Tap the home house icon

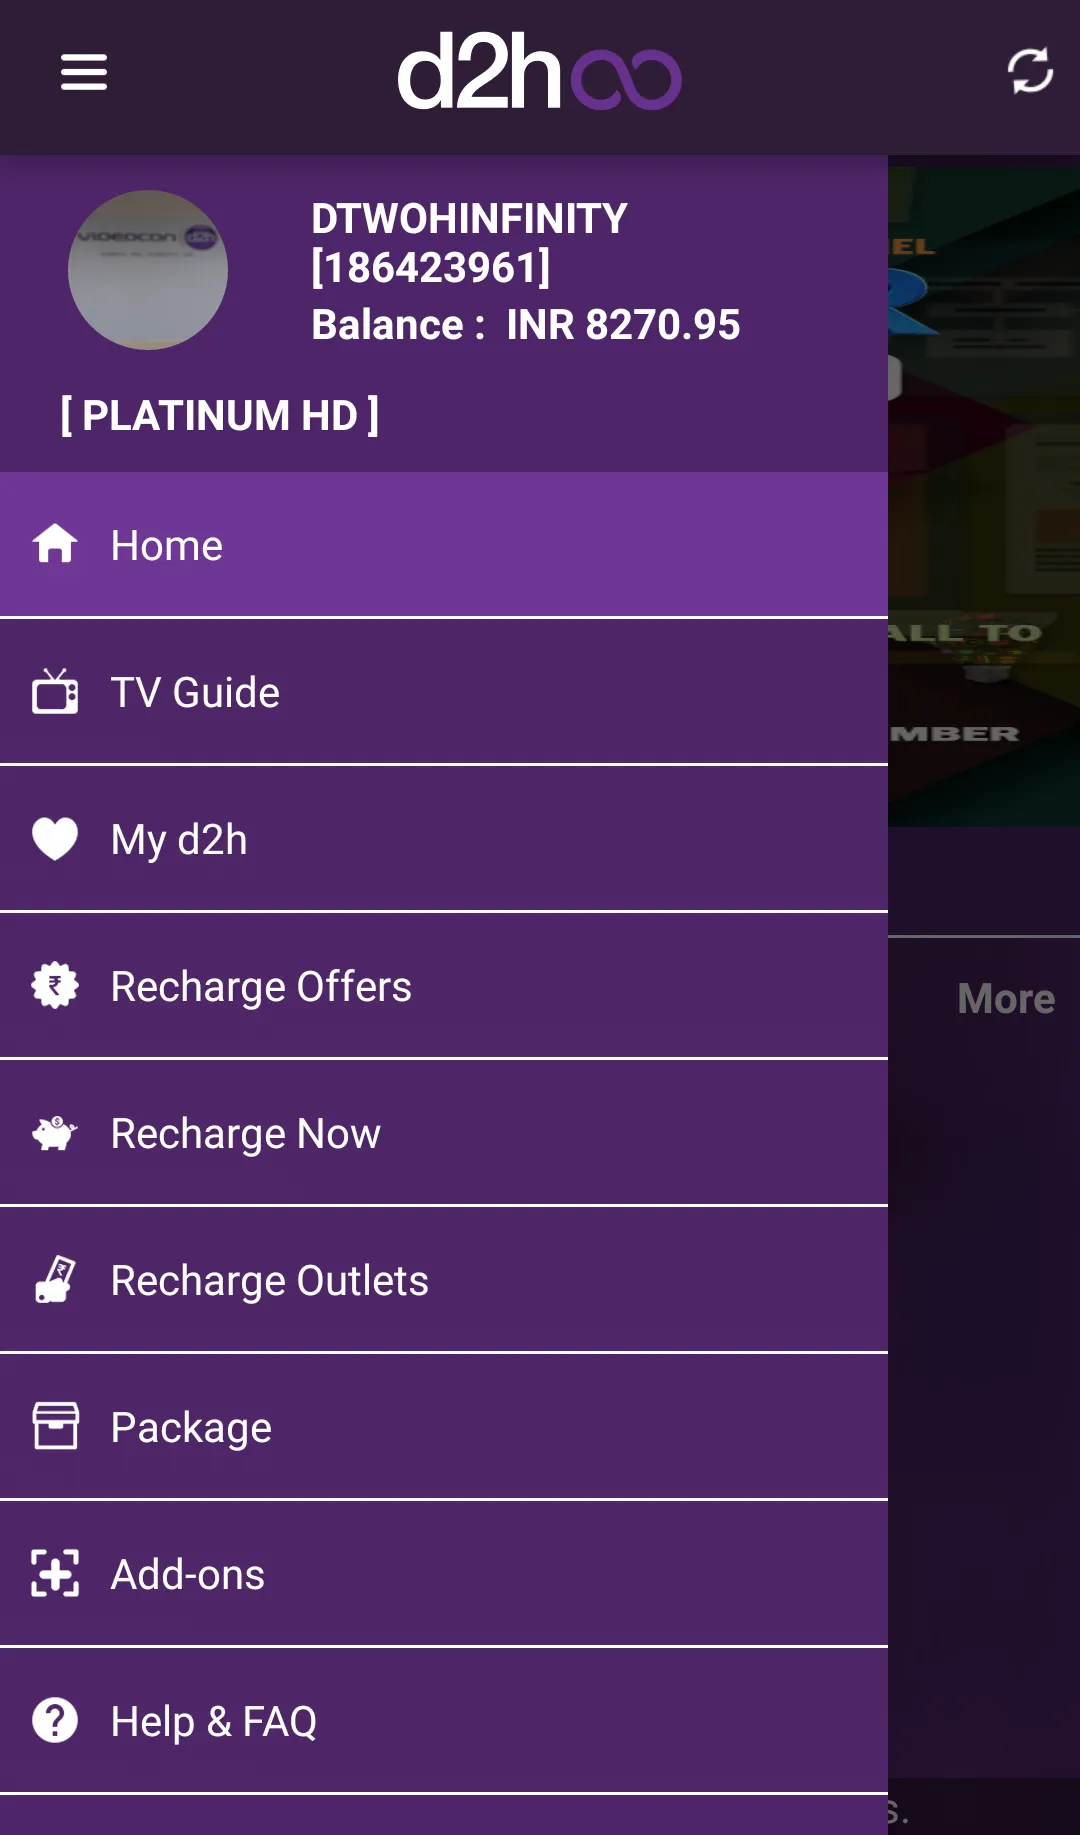tap(55, 544)
